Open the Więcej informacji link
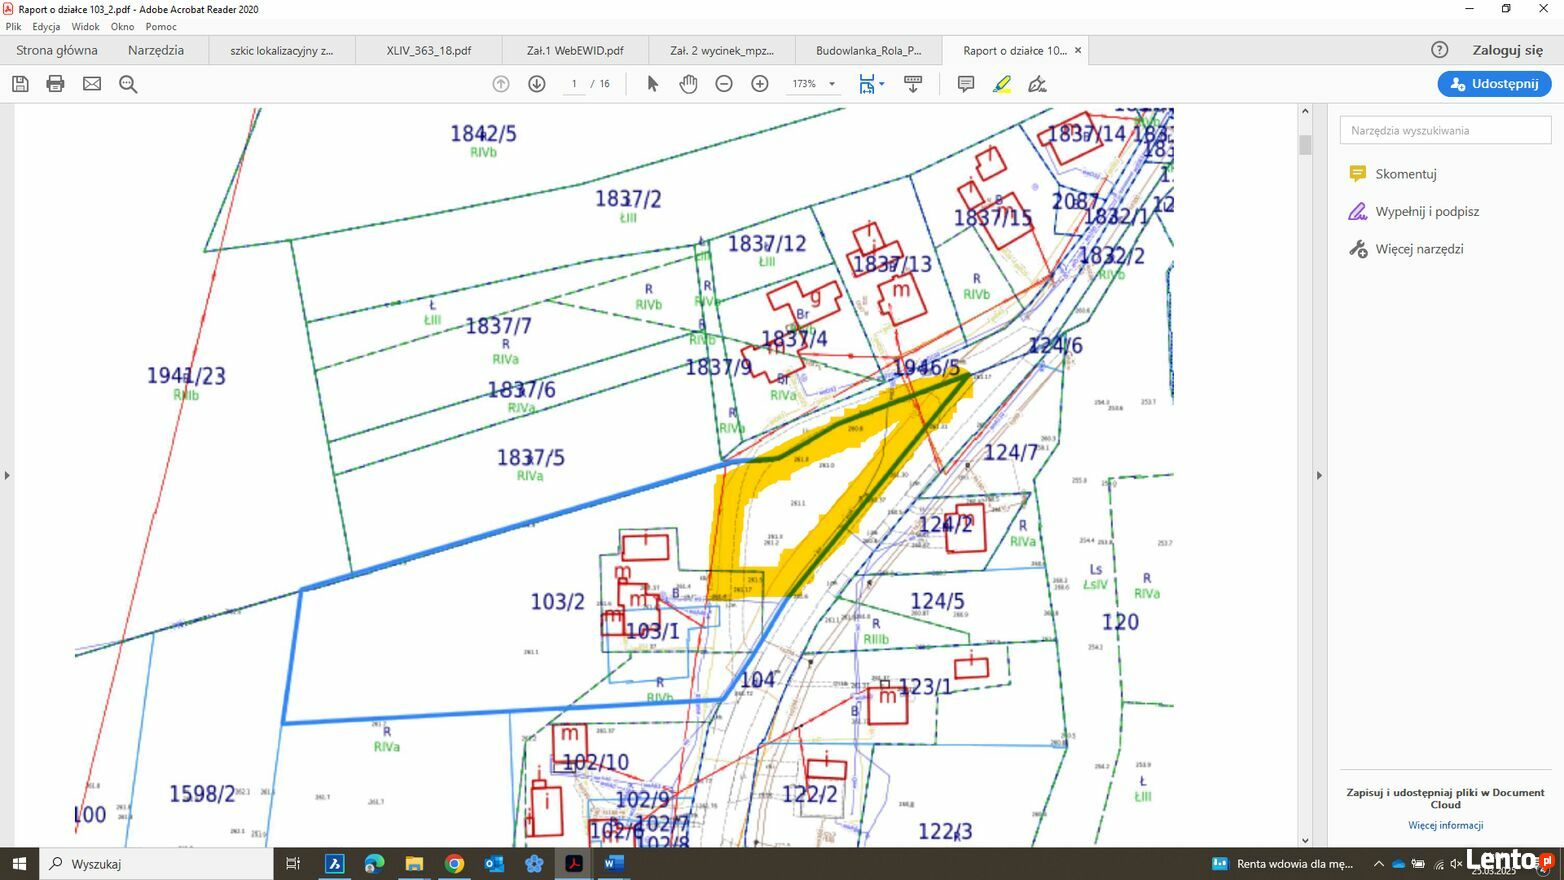Image resolution: width=1564 pixels, height=880 pixels. tap(1445, 825)
